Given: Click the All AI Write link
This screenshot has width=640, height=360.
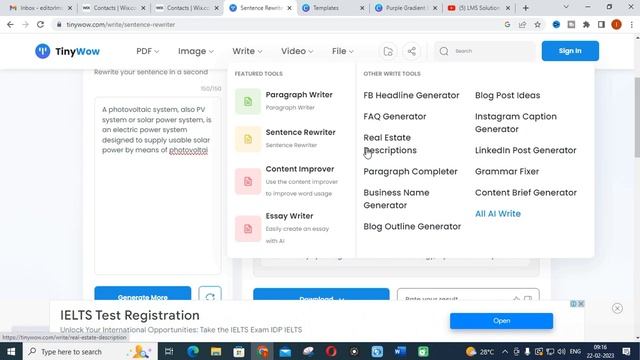Looking at the screenshot, I should coord(498,213).
